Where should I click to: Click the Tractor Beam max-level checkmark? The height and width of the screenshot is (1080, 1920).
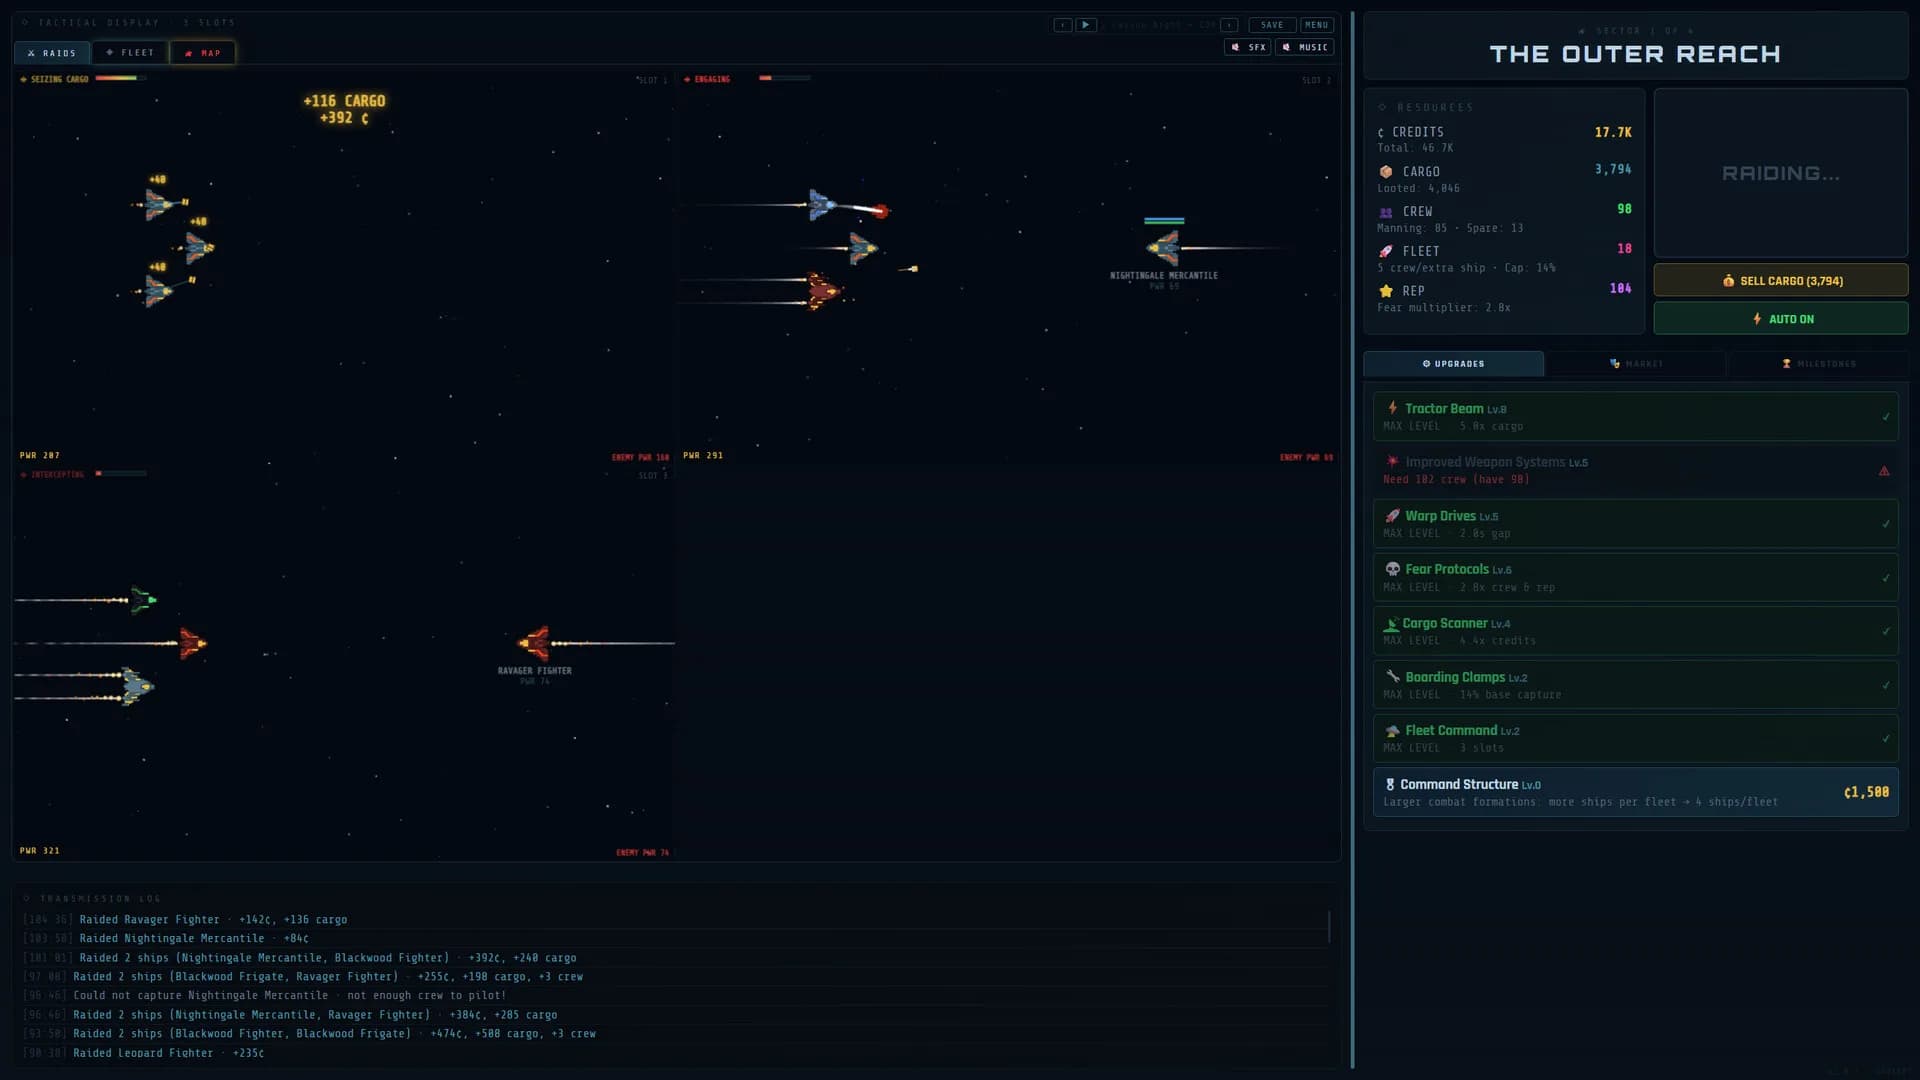(x=1886, y=417)
